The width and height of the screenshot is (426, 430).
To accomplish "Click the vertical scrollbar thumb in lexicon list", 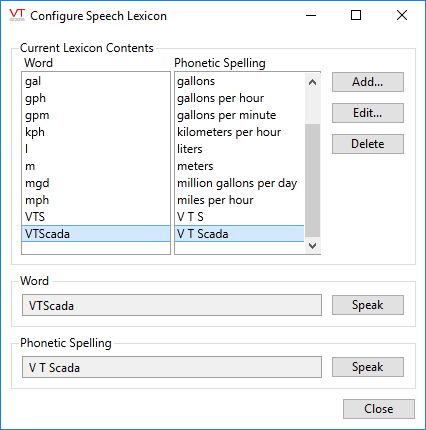I will 312,180.
